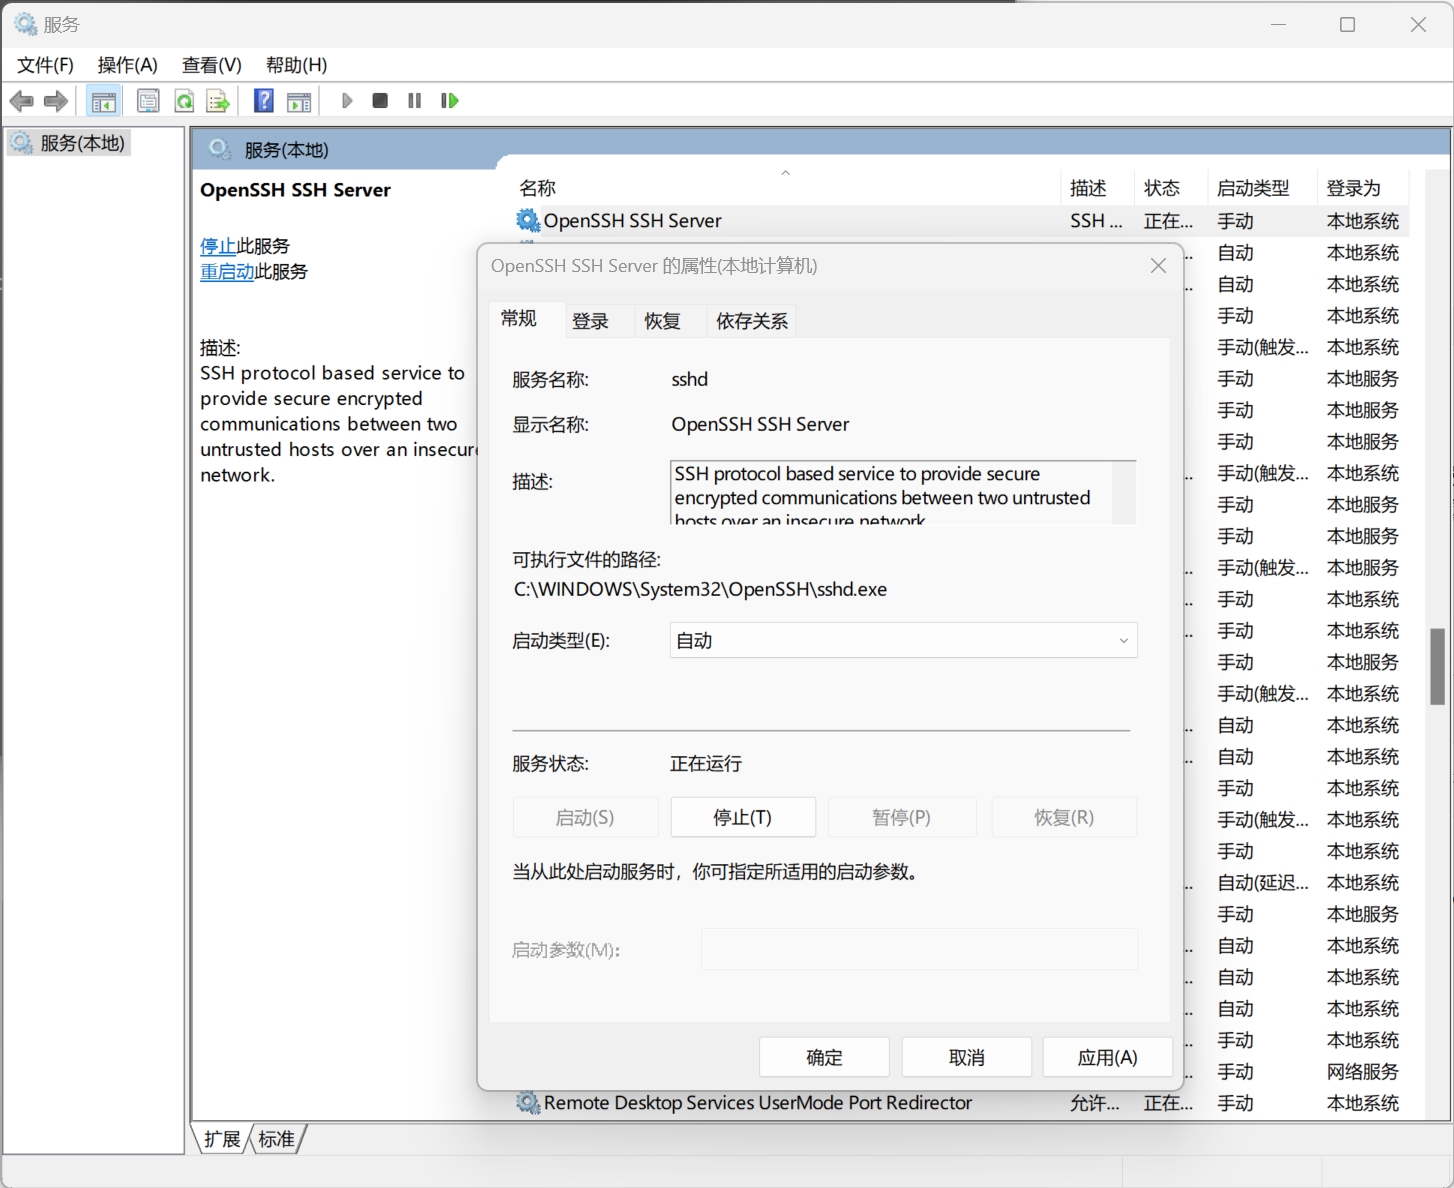
Task: Click the Pause Service icon in the toolbar
Action: point(415,101)
